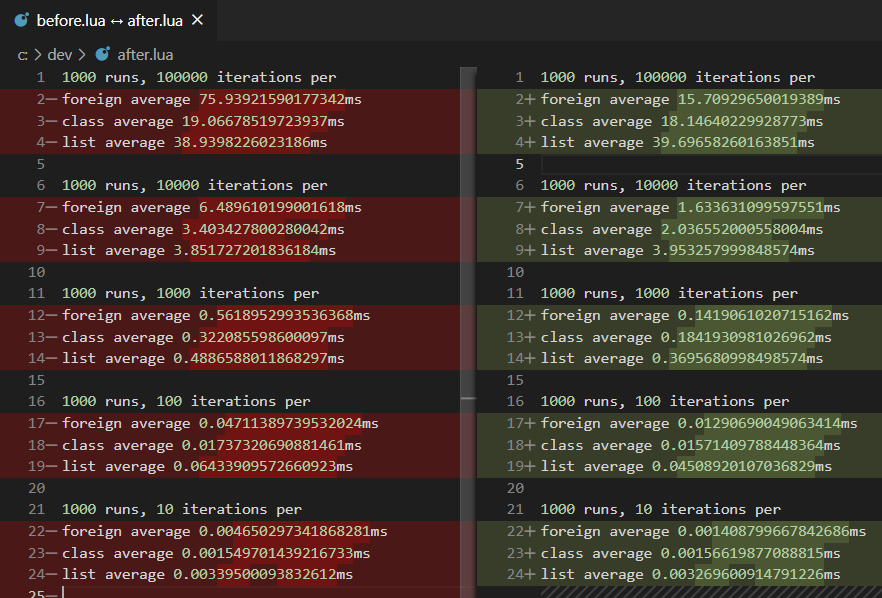
Task: Click left pane line number 10
Action: (37, 272)
